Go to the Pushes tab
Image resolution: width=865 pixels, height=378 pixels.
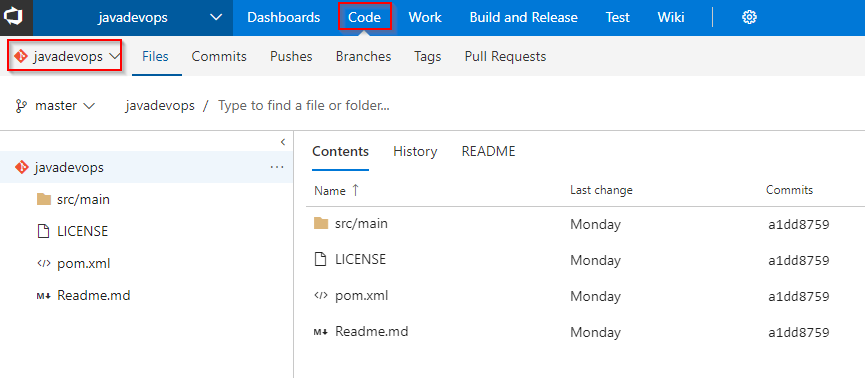click(291, 56)
